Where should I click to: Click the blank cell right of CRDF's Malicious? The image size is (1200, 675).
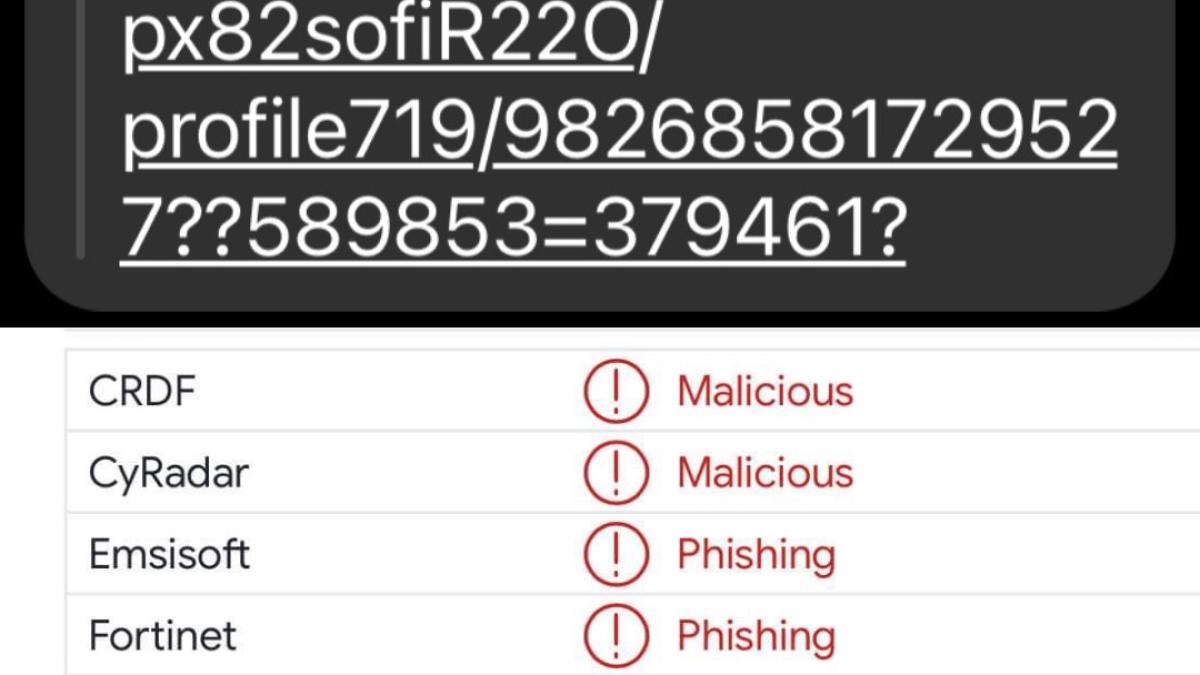click(x=1030, y=391)
